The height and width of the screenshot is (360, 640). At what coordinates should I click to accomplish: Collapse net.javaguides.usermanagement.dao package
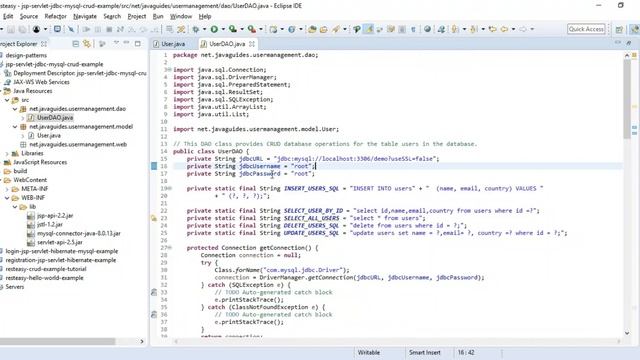(x=15, y=109)
